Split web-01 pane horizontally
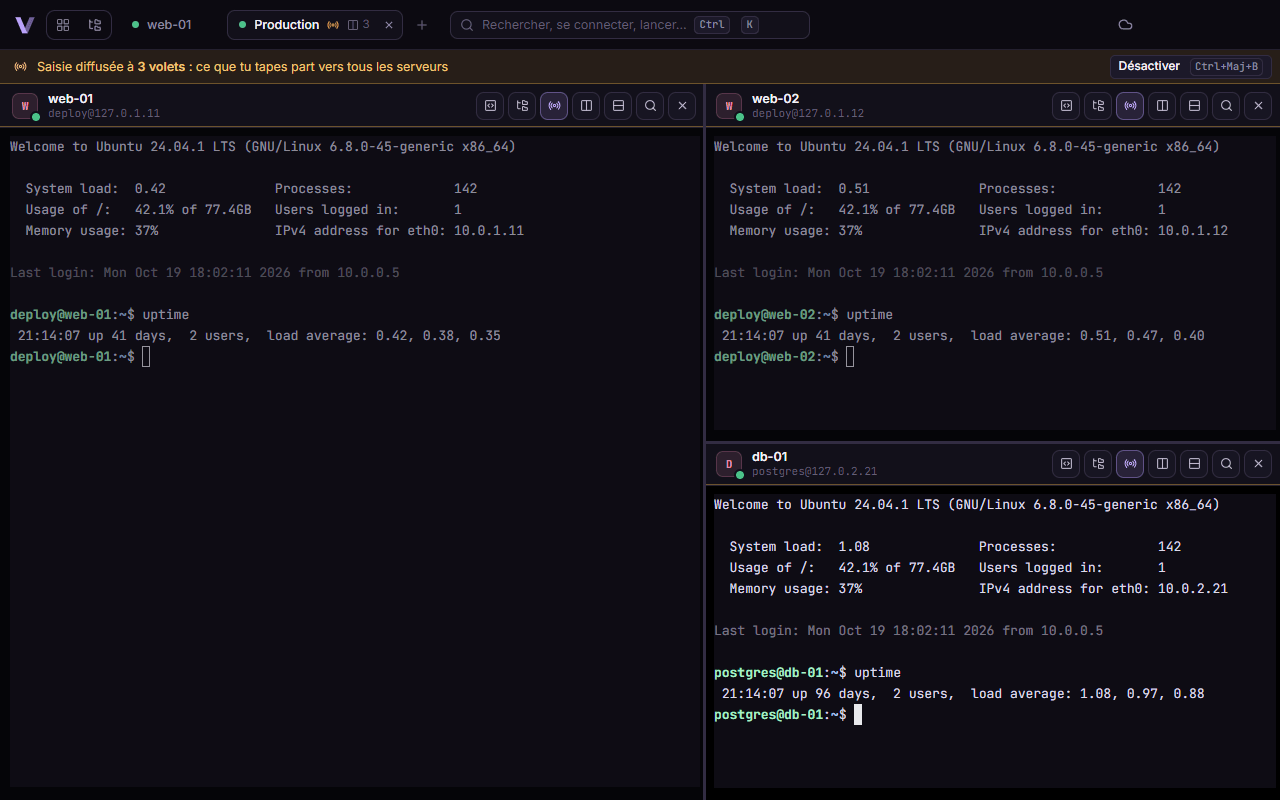The width and height of the screenshot is (1280, 800). coord(618,105)
